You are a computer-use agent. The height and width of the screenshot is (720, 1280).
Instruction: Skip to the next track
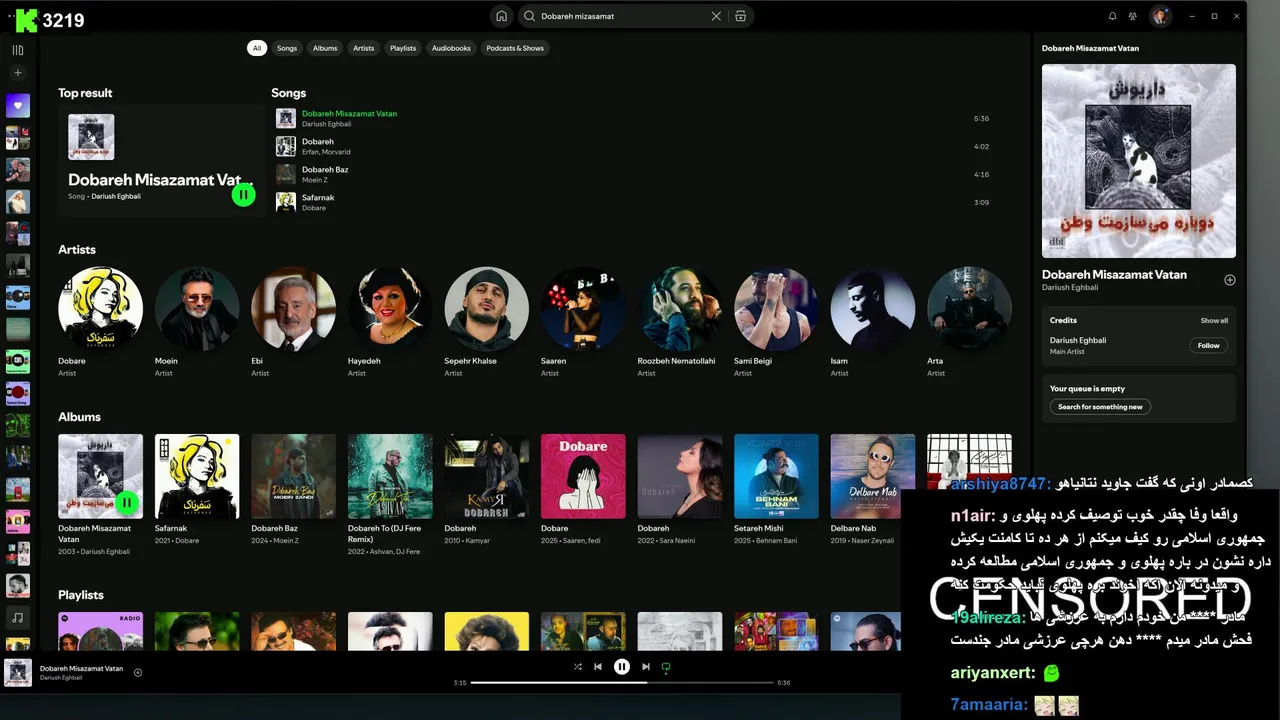coord(646,667)
